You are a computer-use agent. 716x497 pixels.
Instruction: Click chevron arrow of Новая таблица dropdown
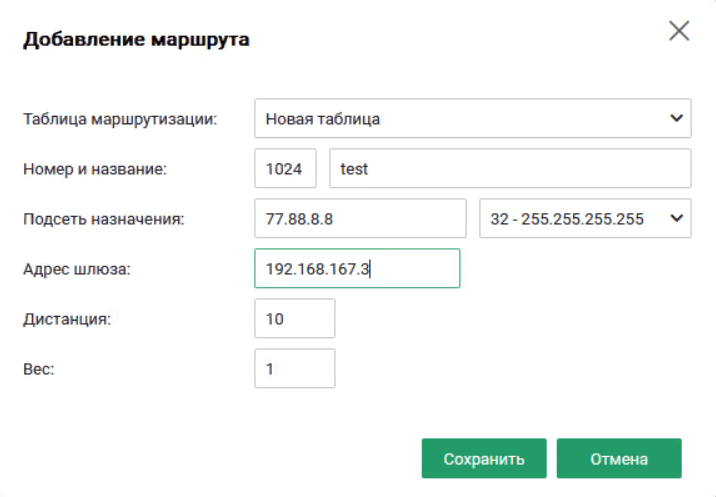pyautogui.click(x=674, y=119)
